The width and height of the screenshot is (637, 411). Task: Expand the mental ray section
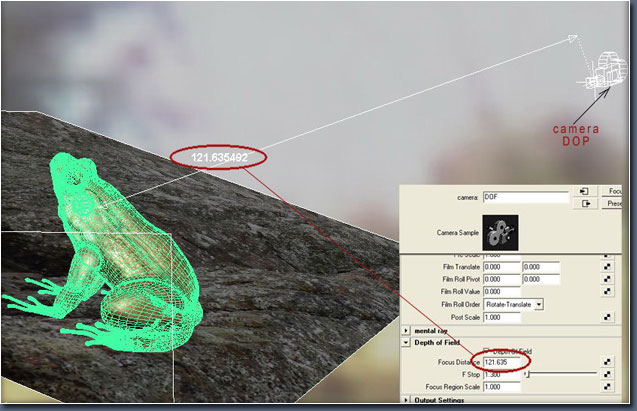pos(405,329)
